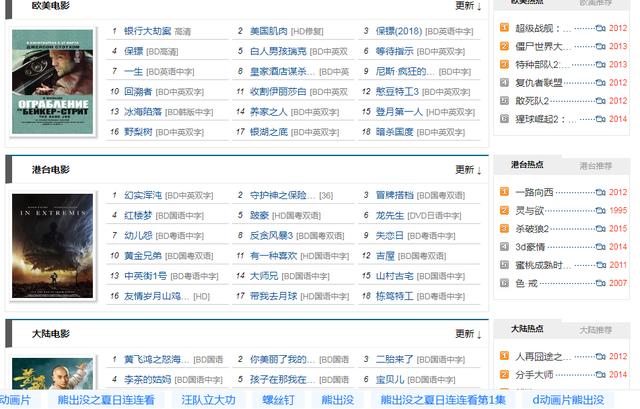Viewport: 640px width, 409px height.
Task: Switch to the 港台热点 tab
Action: 527,165
